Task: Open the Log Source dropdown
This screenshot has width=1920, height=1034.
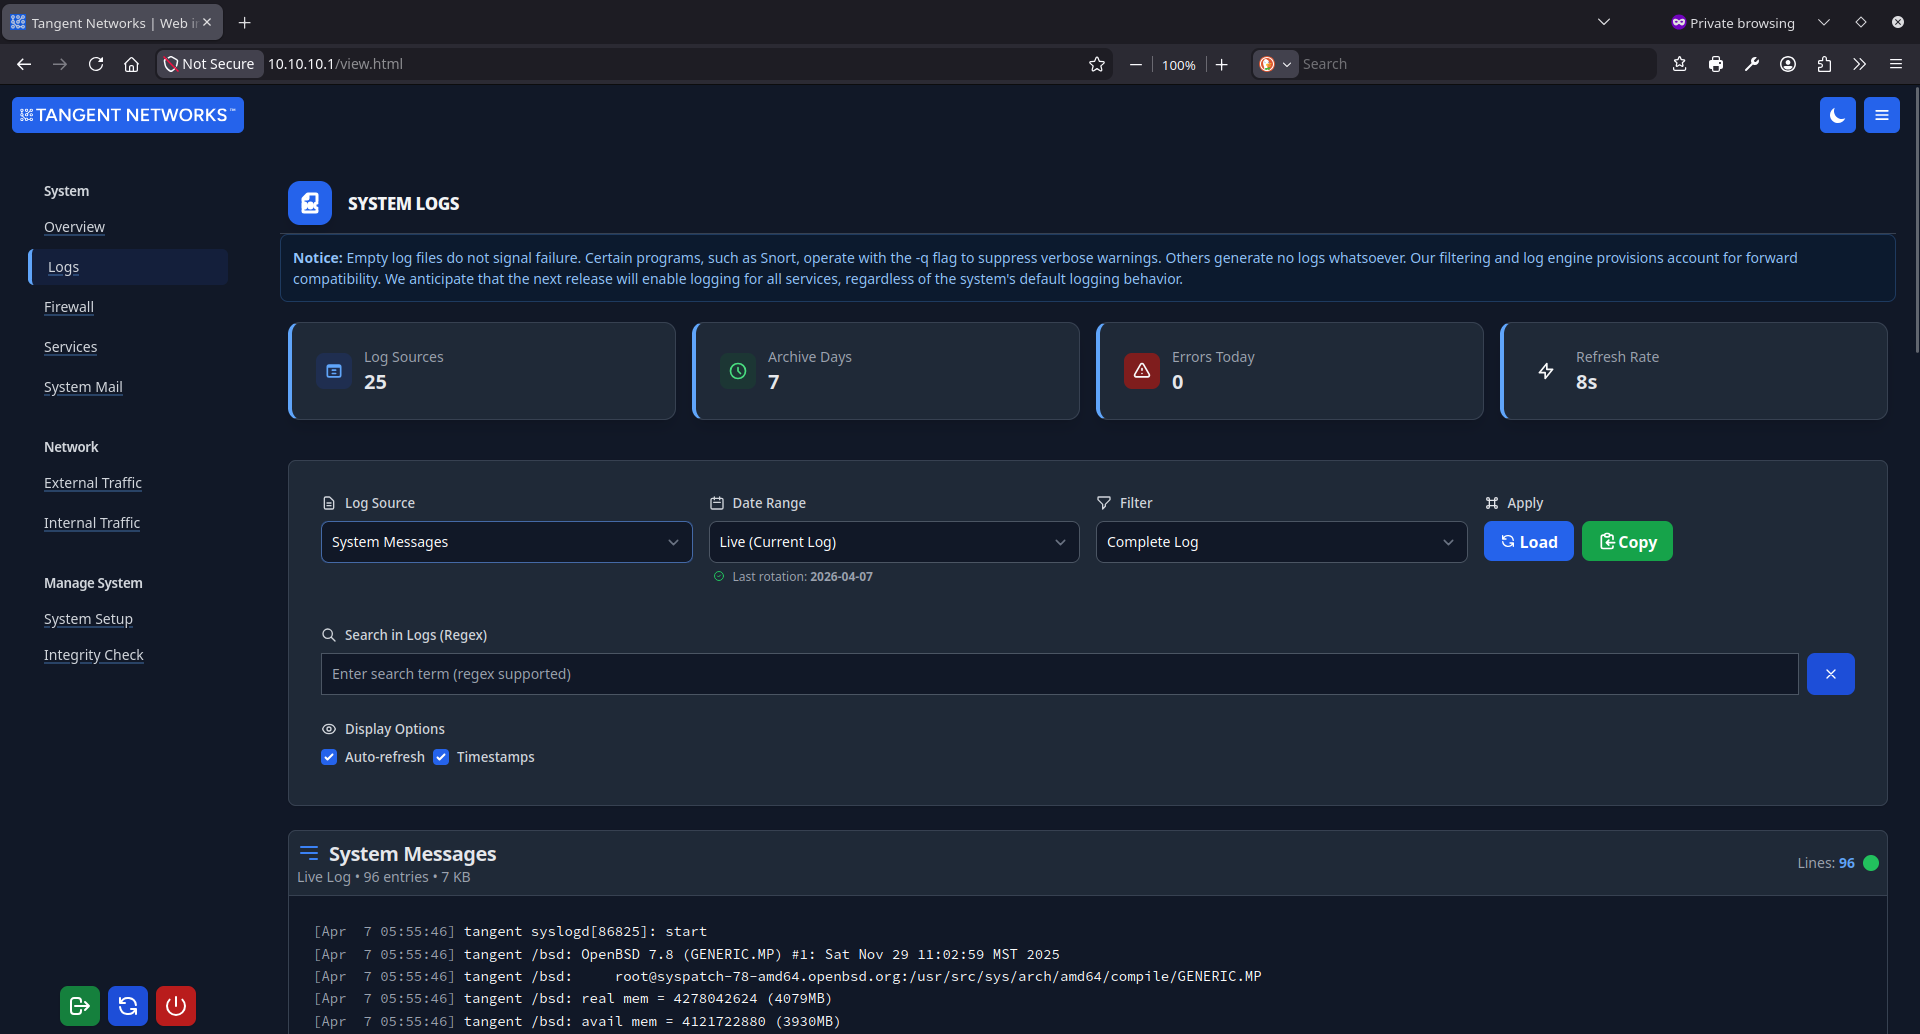Action: click(506, 541)
